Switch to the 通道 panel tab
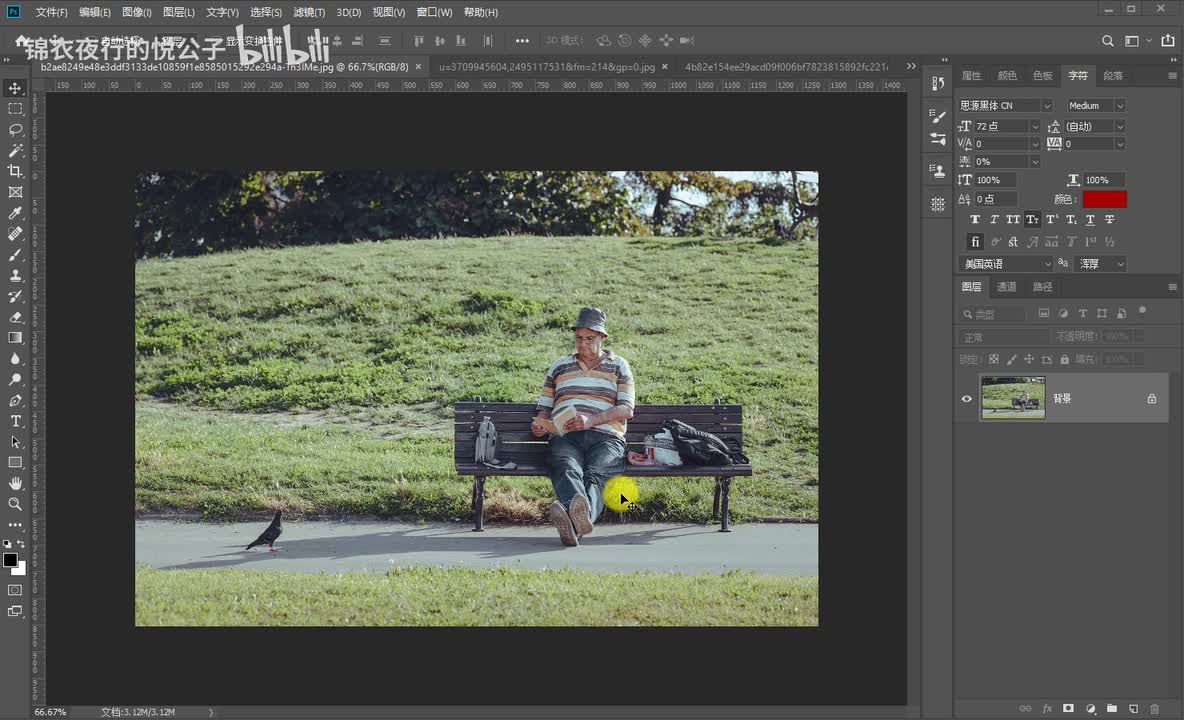This screenshot has height=720, width=1184. (x=1007, y=287)
